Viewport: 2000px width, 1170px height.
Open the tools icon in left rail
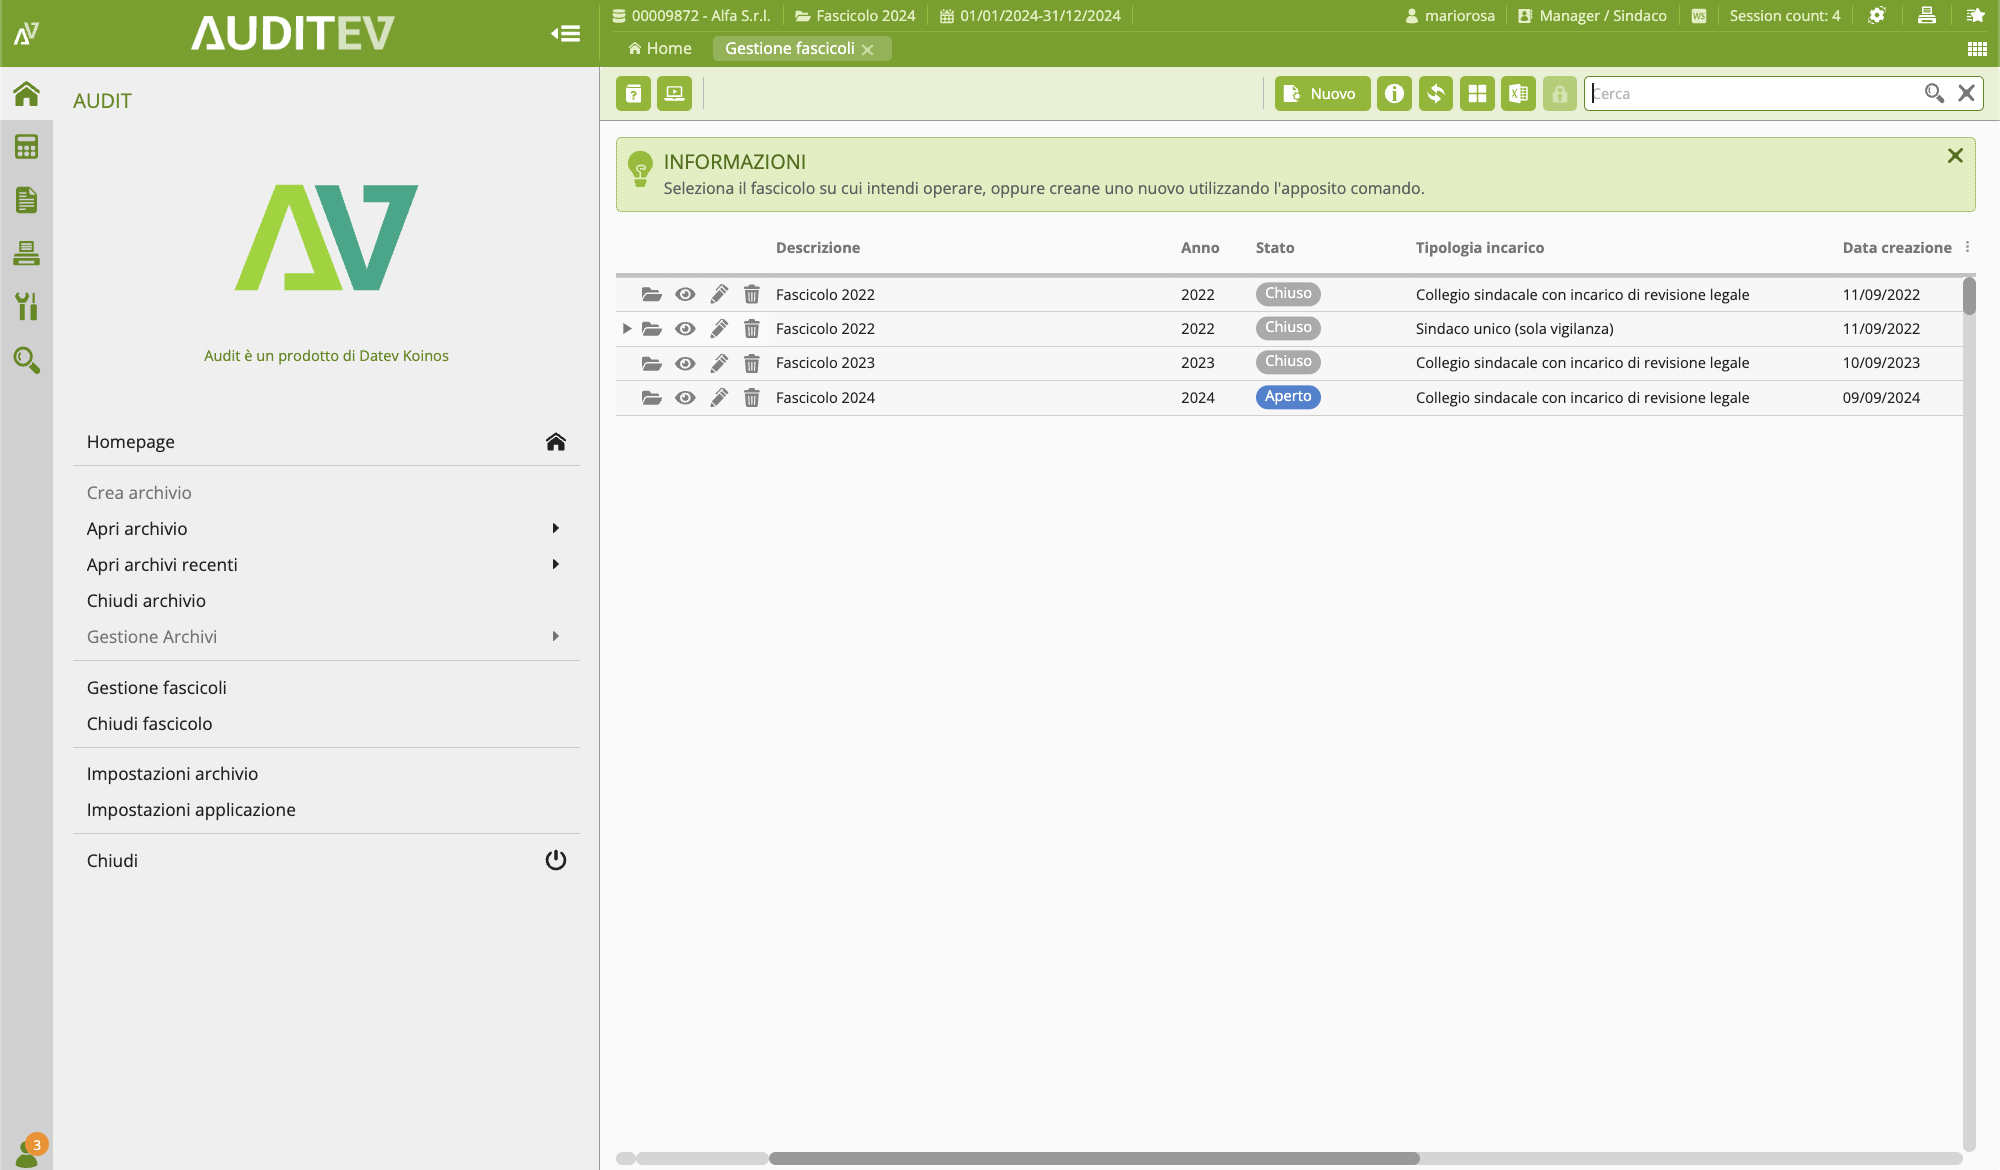(x=26, y=306)
